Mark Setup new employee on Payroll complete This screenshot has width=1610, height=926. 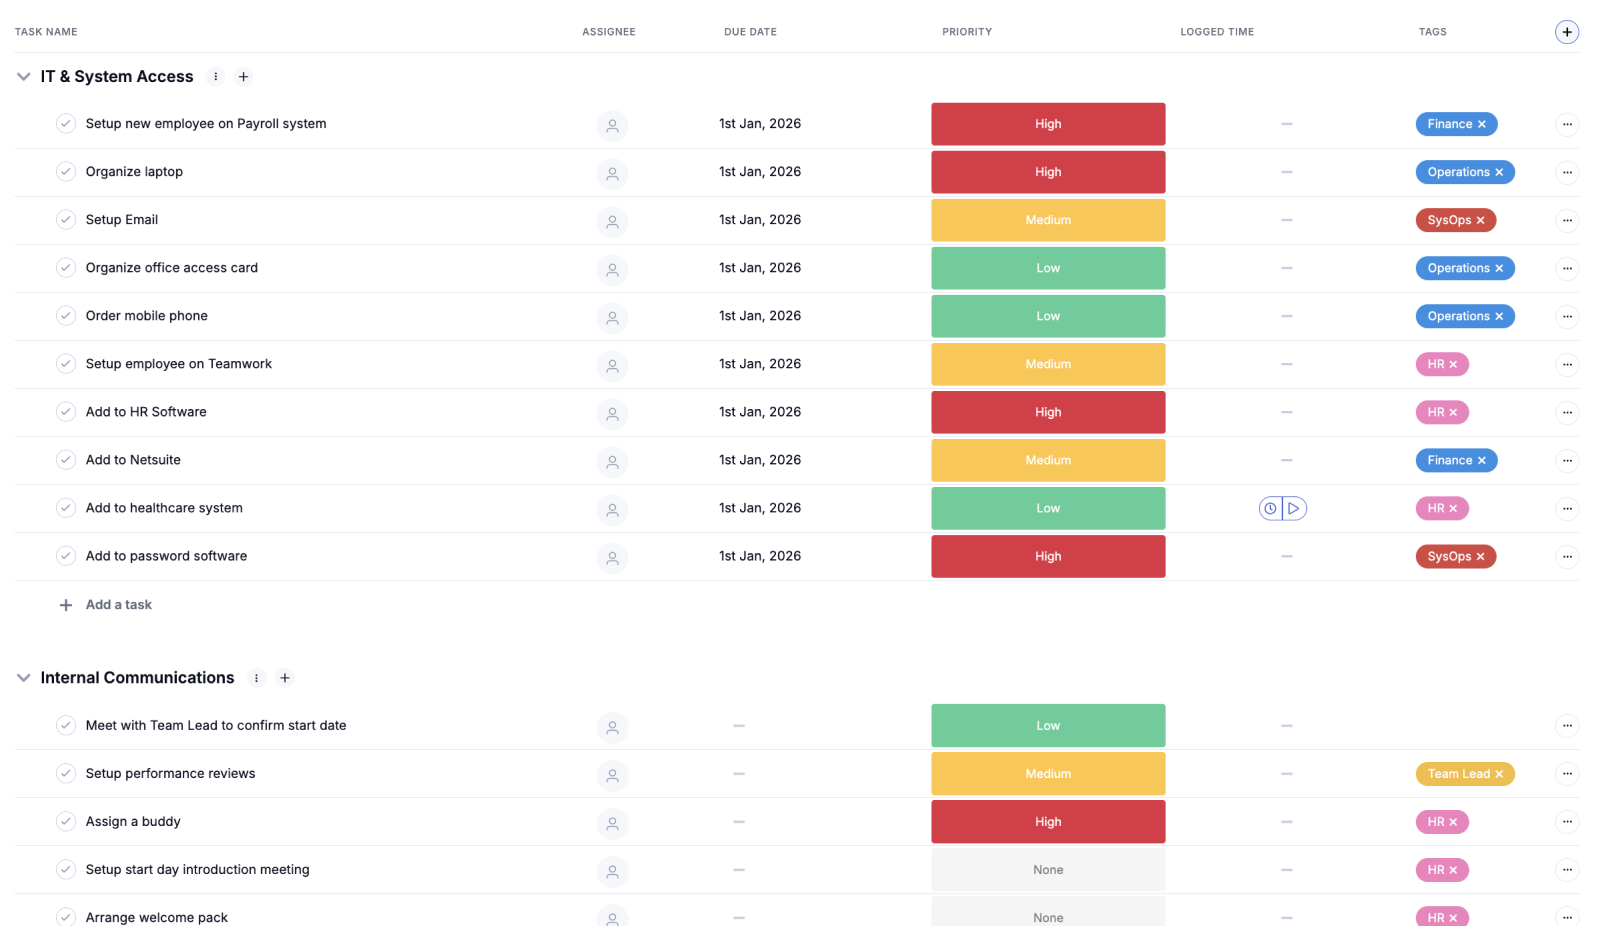pos(66,124)
